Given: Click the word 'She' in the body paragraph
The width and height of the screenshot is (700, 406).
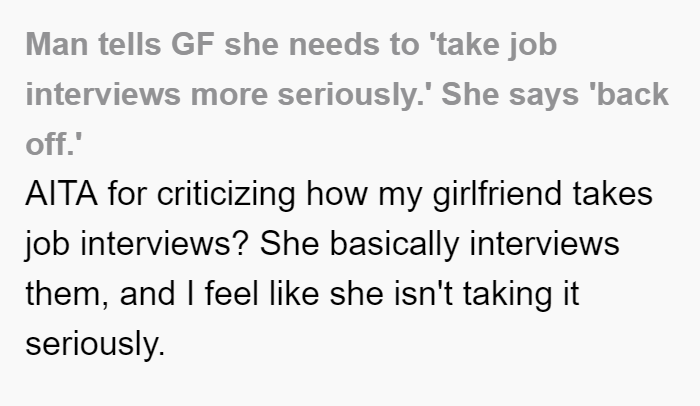Looking at the screenshot, I should 289,244.
